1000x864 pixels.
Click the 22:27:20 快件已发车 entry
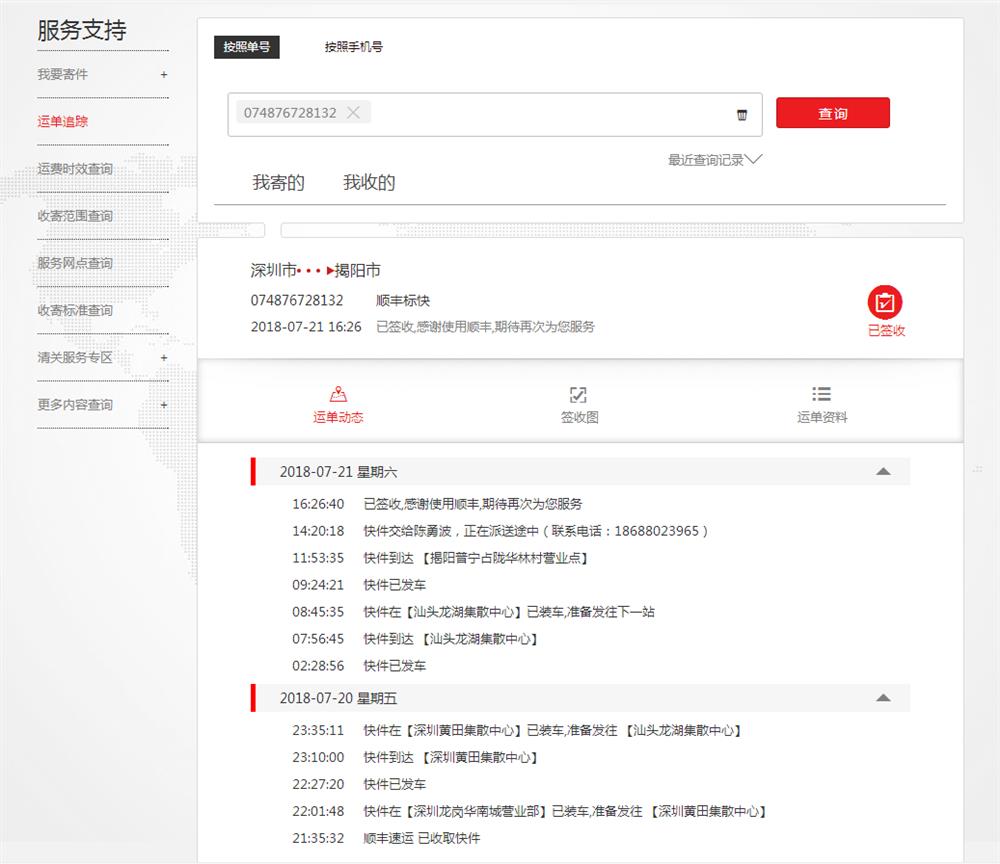(359, 784)
